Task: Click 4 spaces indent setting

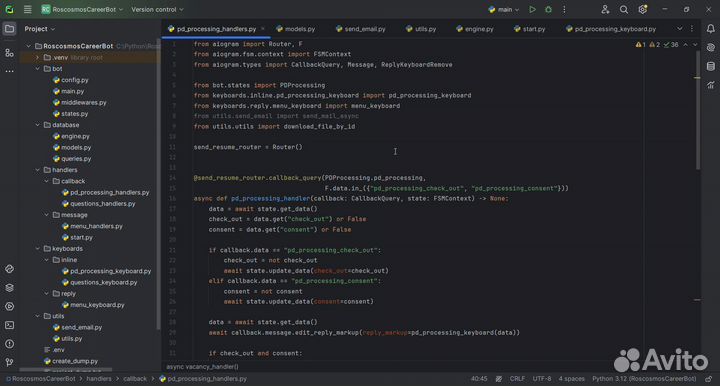Action: [572, 379]
